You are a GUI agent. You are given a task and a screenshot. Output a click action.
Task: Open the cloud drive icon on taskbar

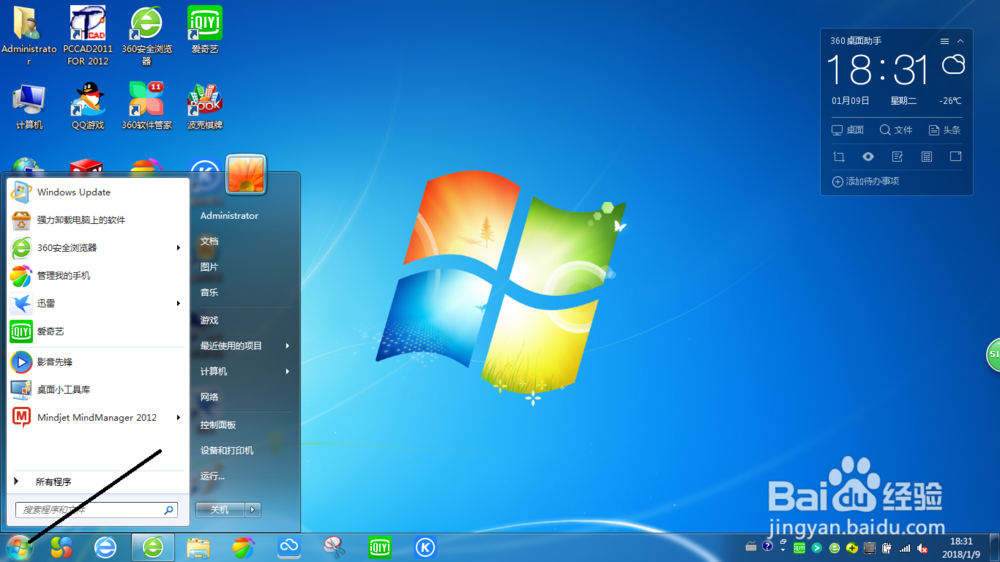(x=289, y=547)
